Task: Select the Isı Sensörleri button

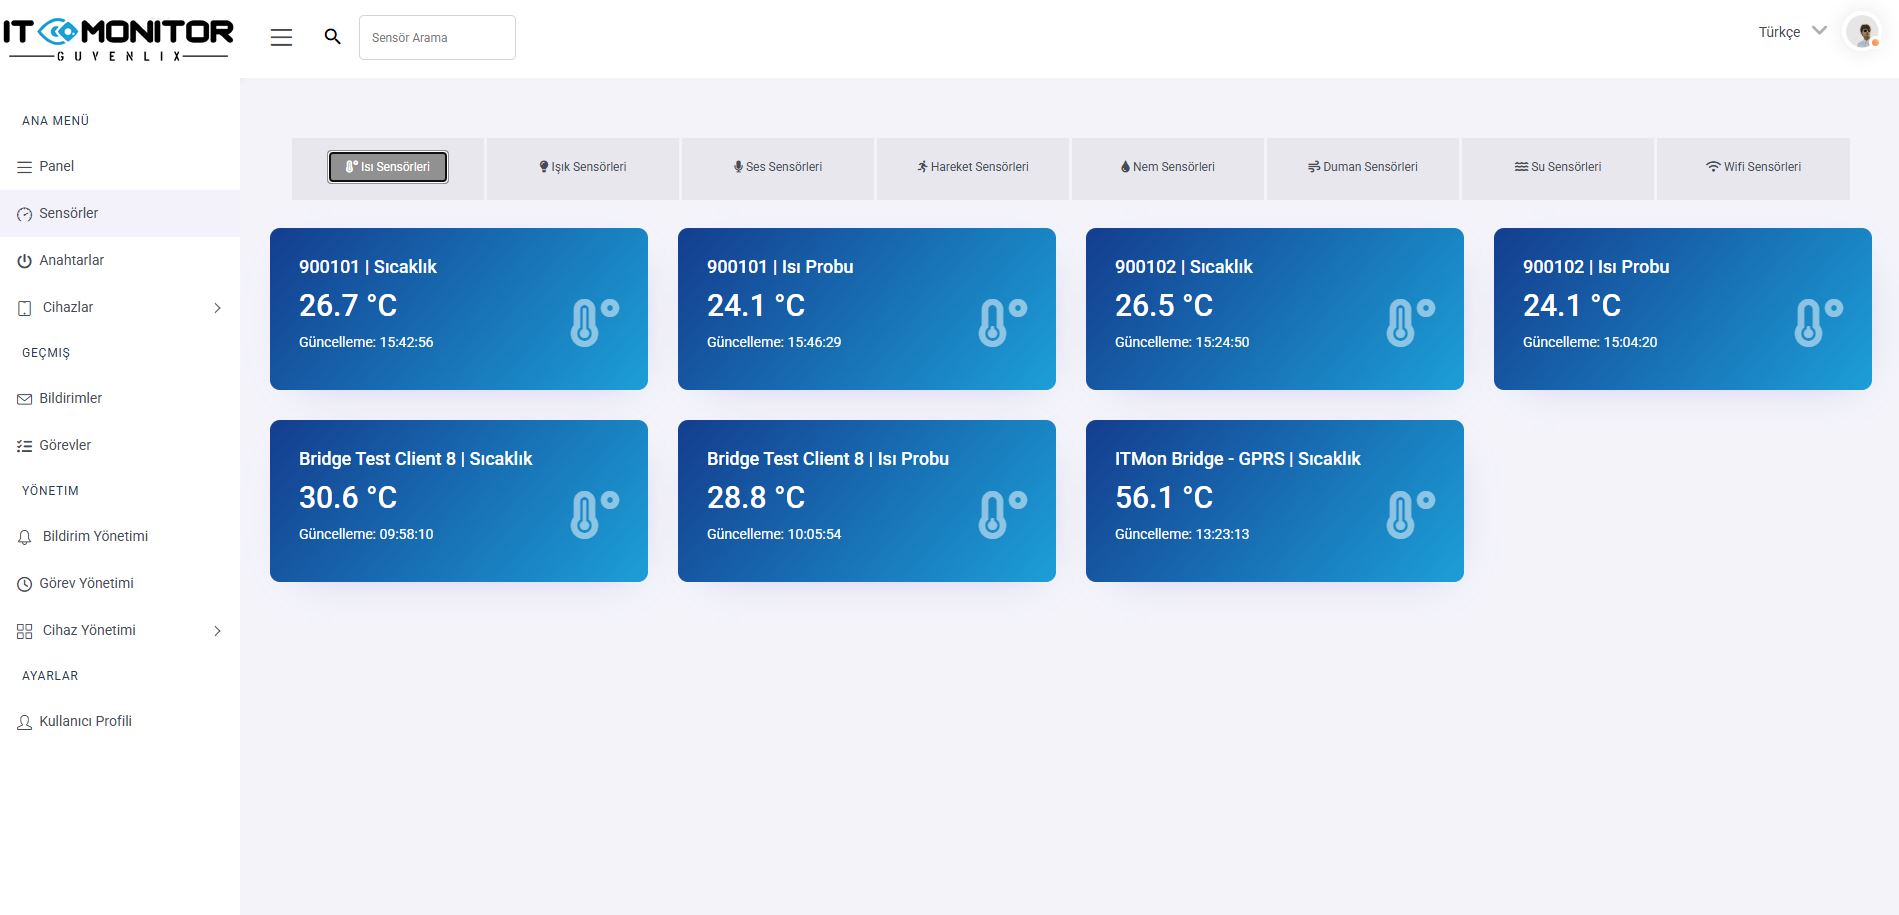Action: click(388, 167)
